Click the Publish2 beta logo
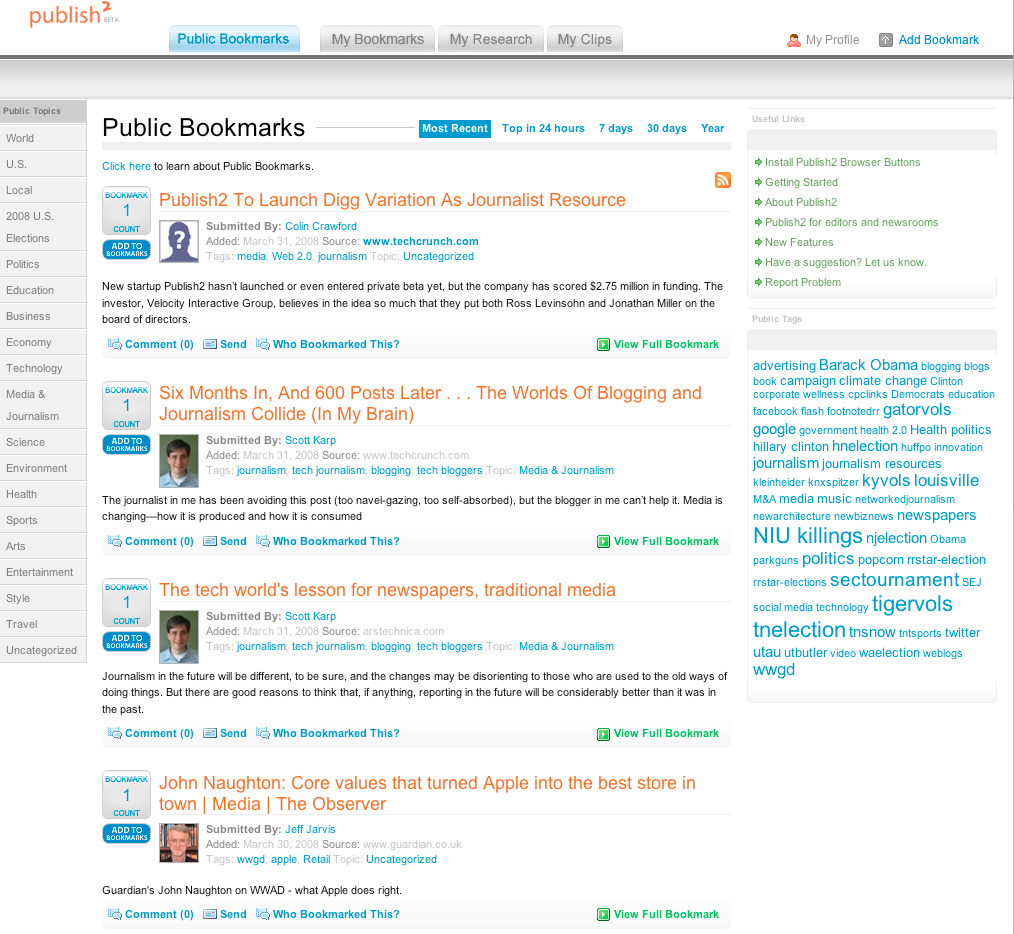1014x934 pixels. (x=74, y=14)
